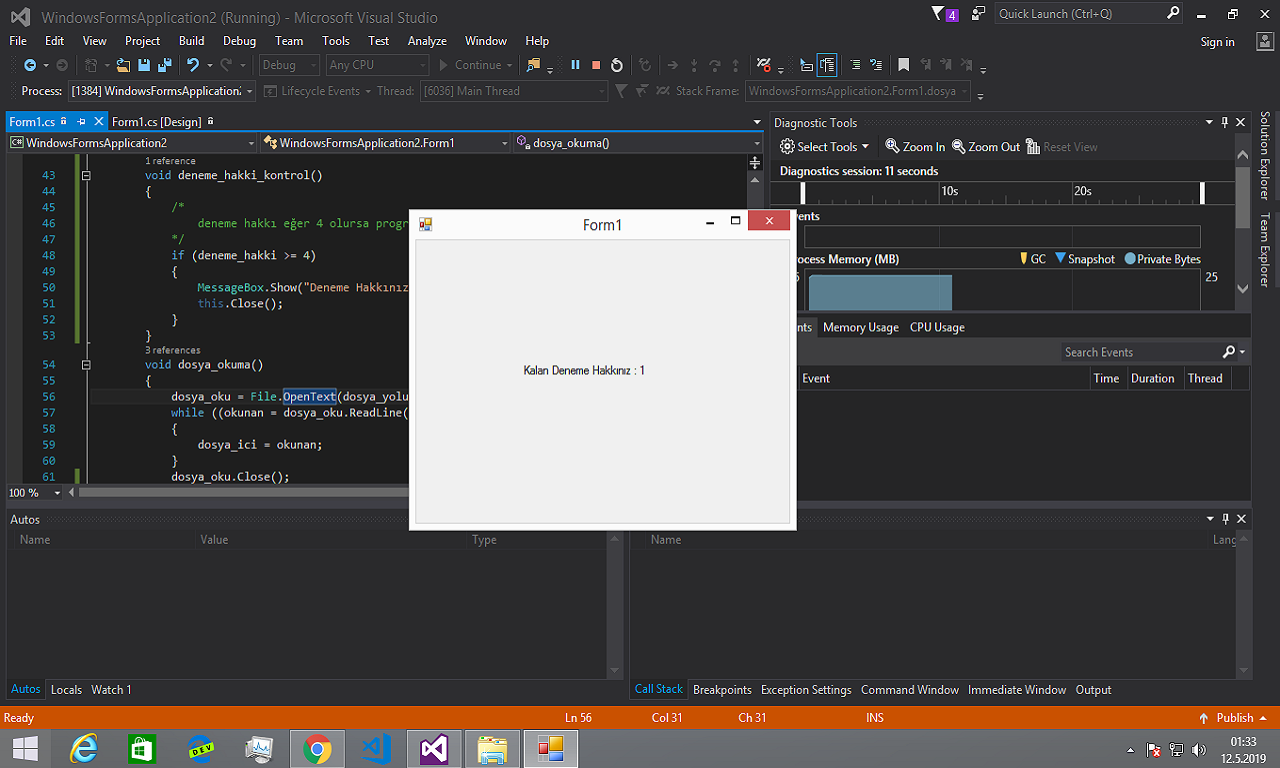Open the Debug menu
This screenshot has height=768, width=1280.
[239, 41]
